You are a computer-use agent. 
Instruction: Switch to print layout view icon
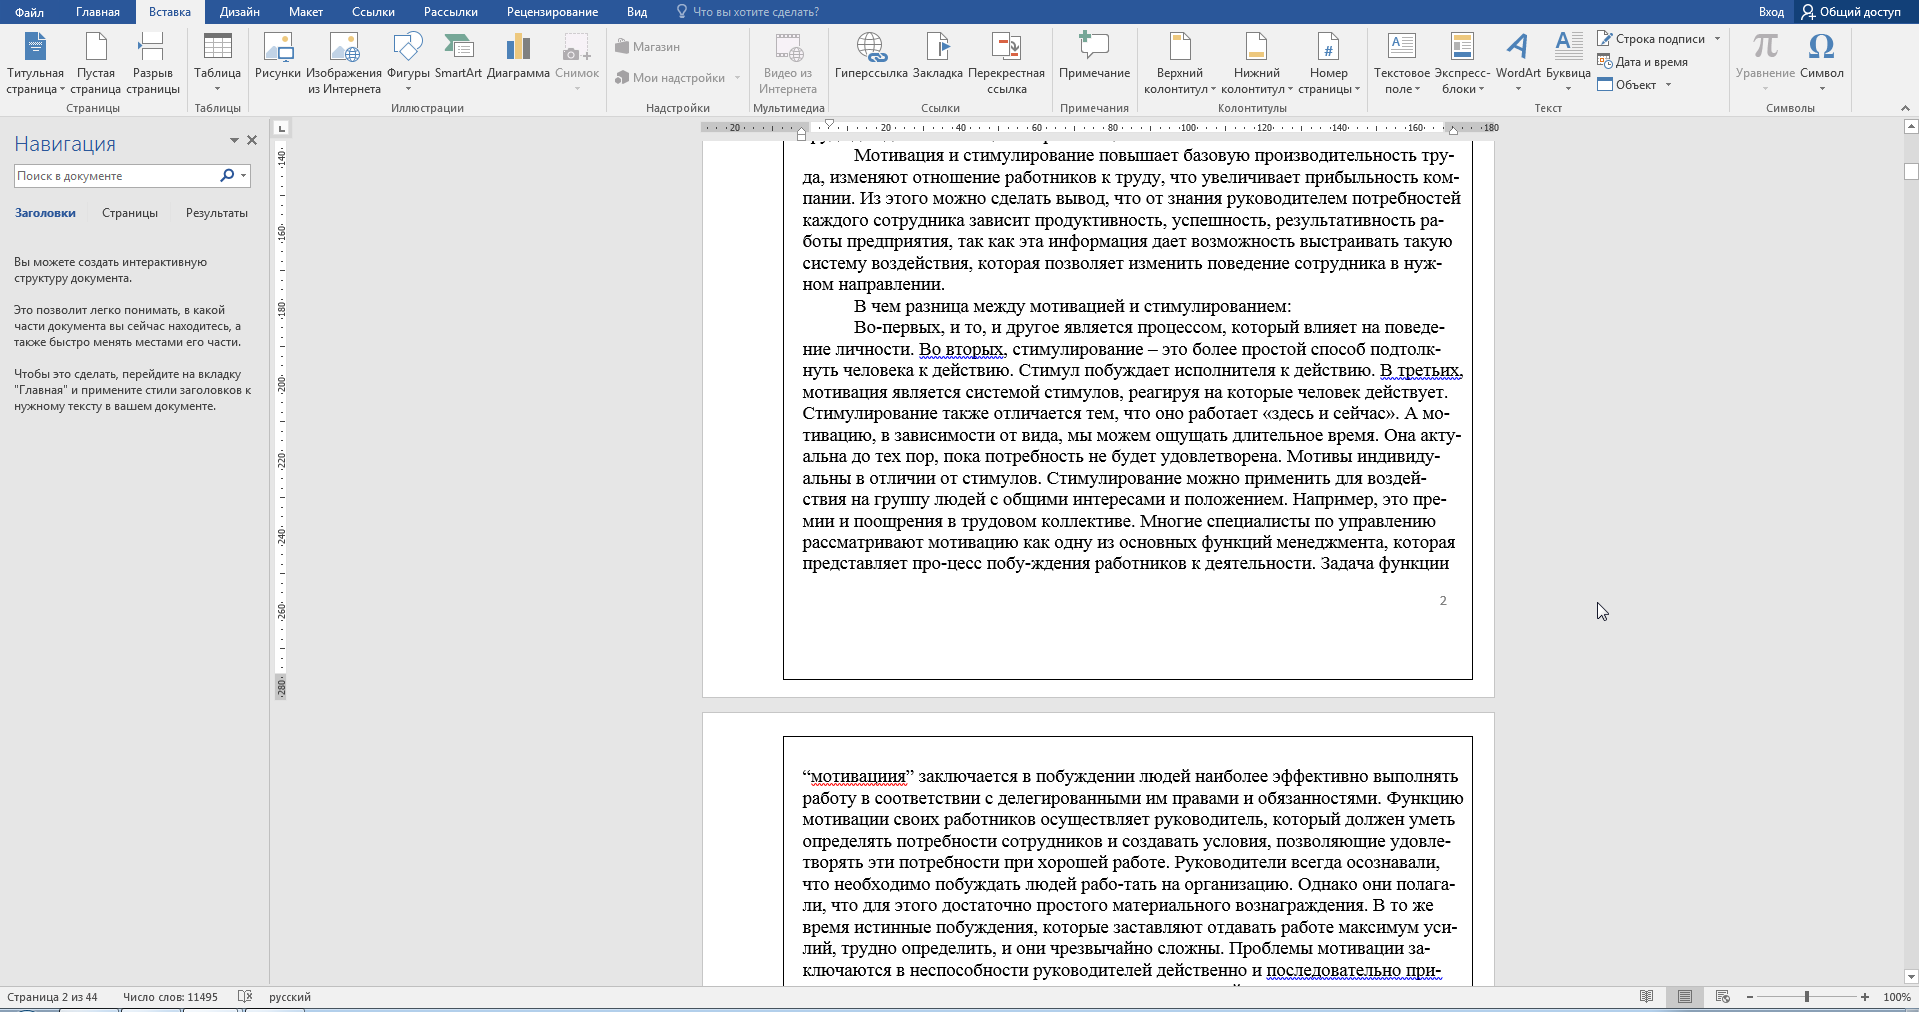click(1685, 997)
